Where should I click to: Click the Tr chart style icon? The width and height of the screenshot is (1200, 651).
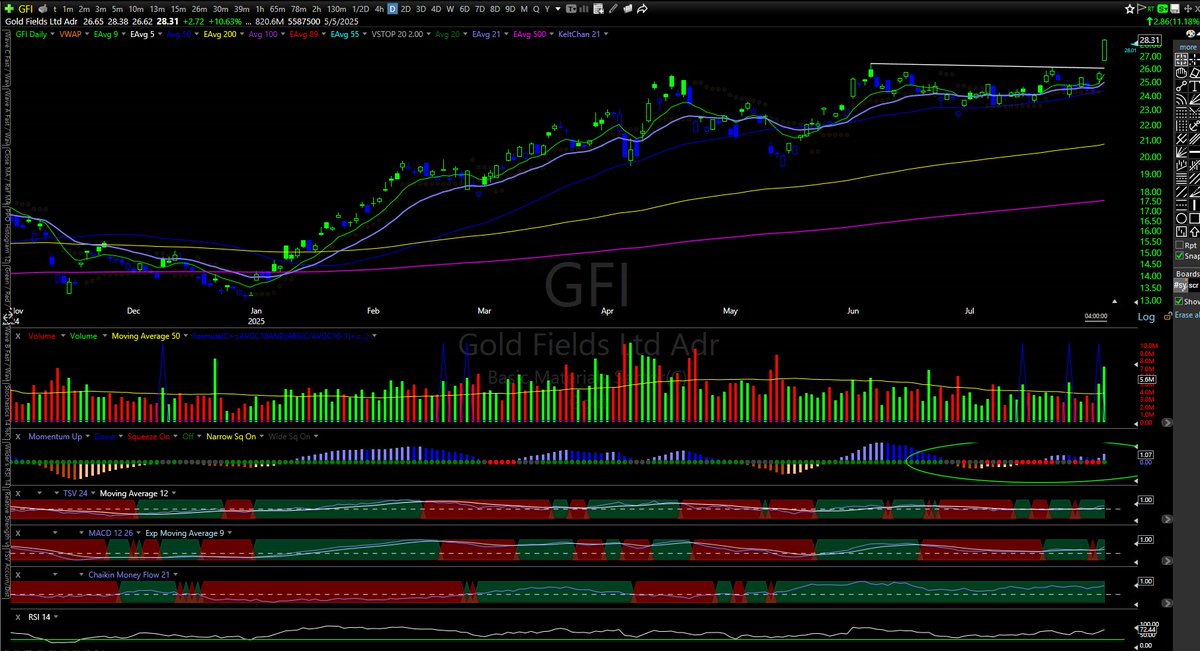point(571,8)
